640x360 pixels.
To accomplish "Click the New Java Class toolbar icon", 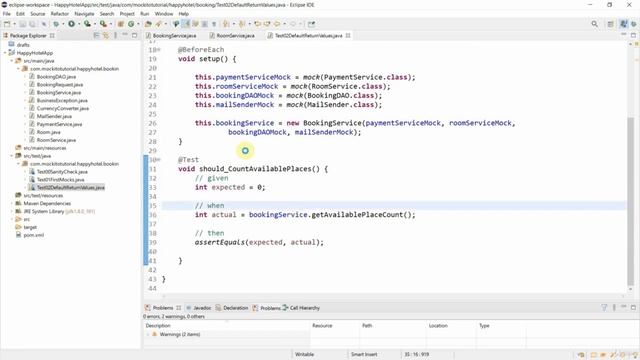I will tap(131, 24).
